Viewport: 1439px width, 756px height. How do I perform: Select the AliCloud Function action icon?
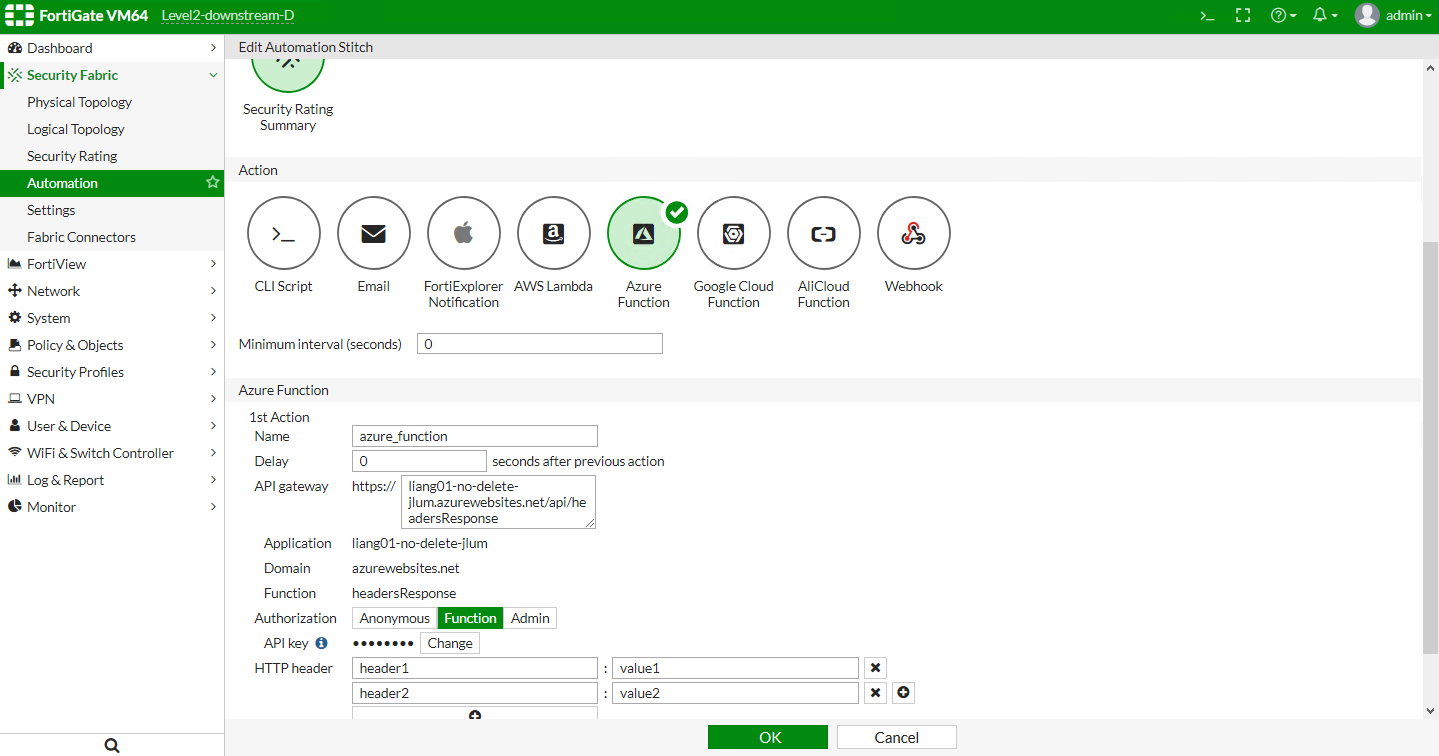point(824,234)
